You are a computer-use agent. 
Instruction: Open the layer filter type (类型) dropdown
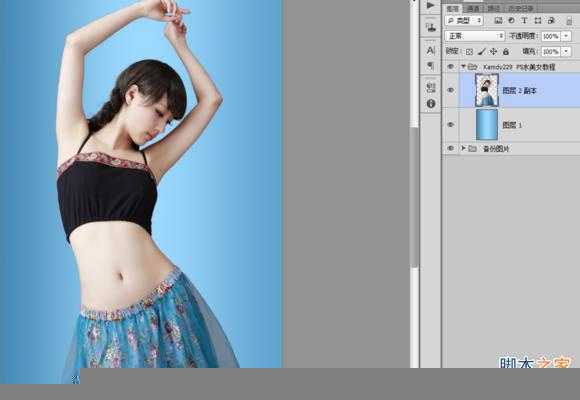point(464,20)
